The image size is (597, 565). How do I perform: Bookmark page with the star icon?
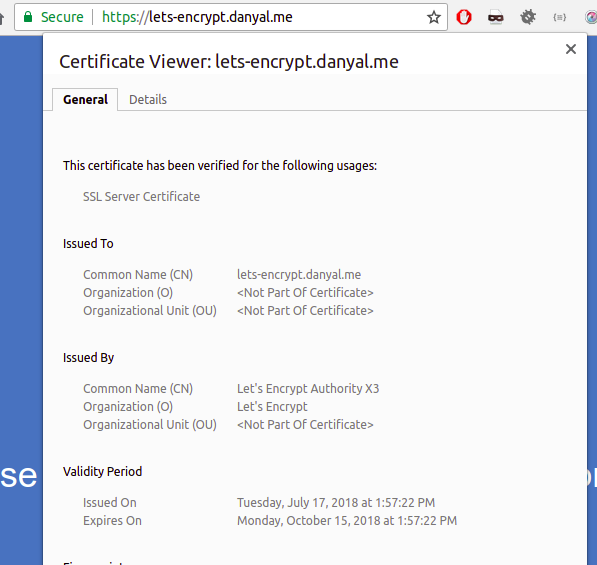tap(433, 17)
